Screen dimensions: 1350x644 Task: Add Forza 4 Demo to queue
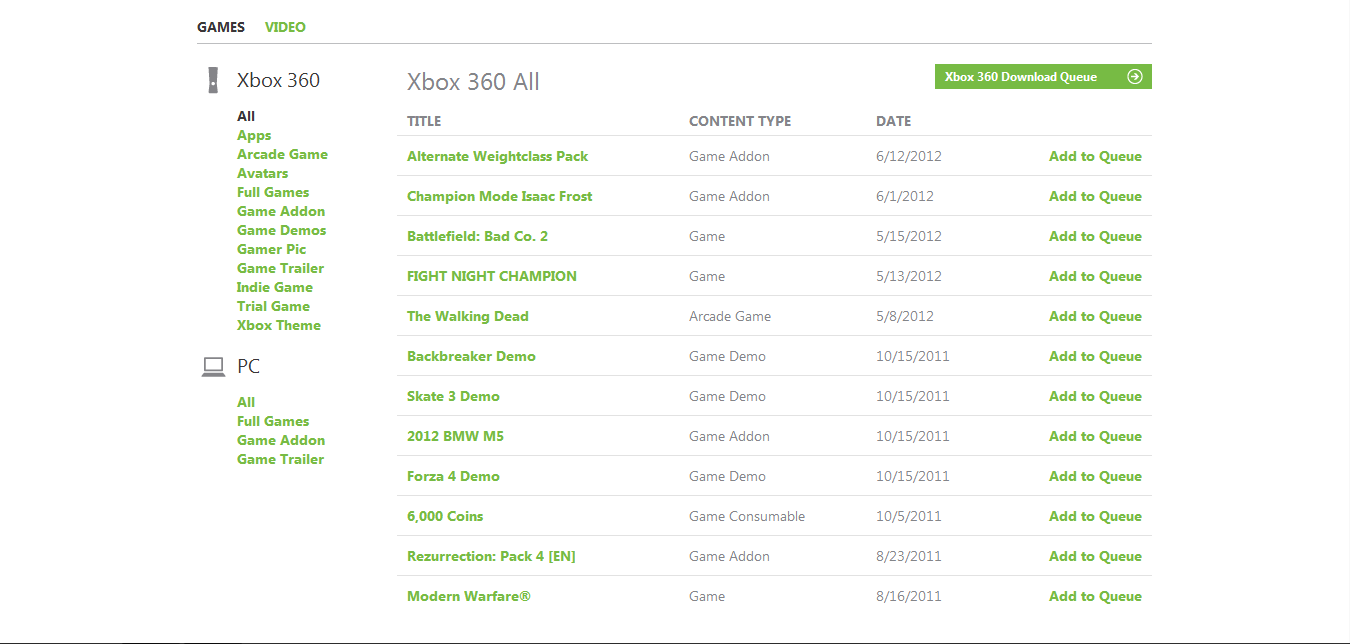(x=1095, y=476)
